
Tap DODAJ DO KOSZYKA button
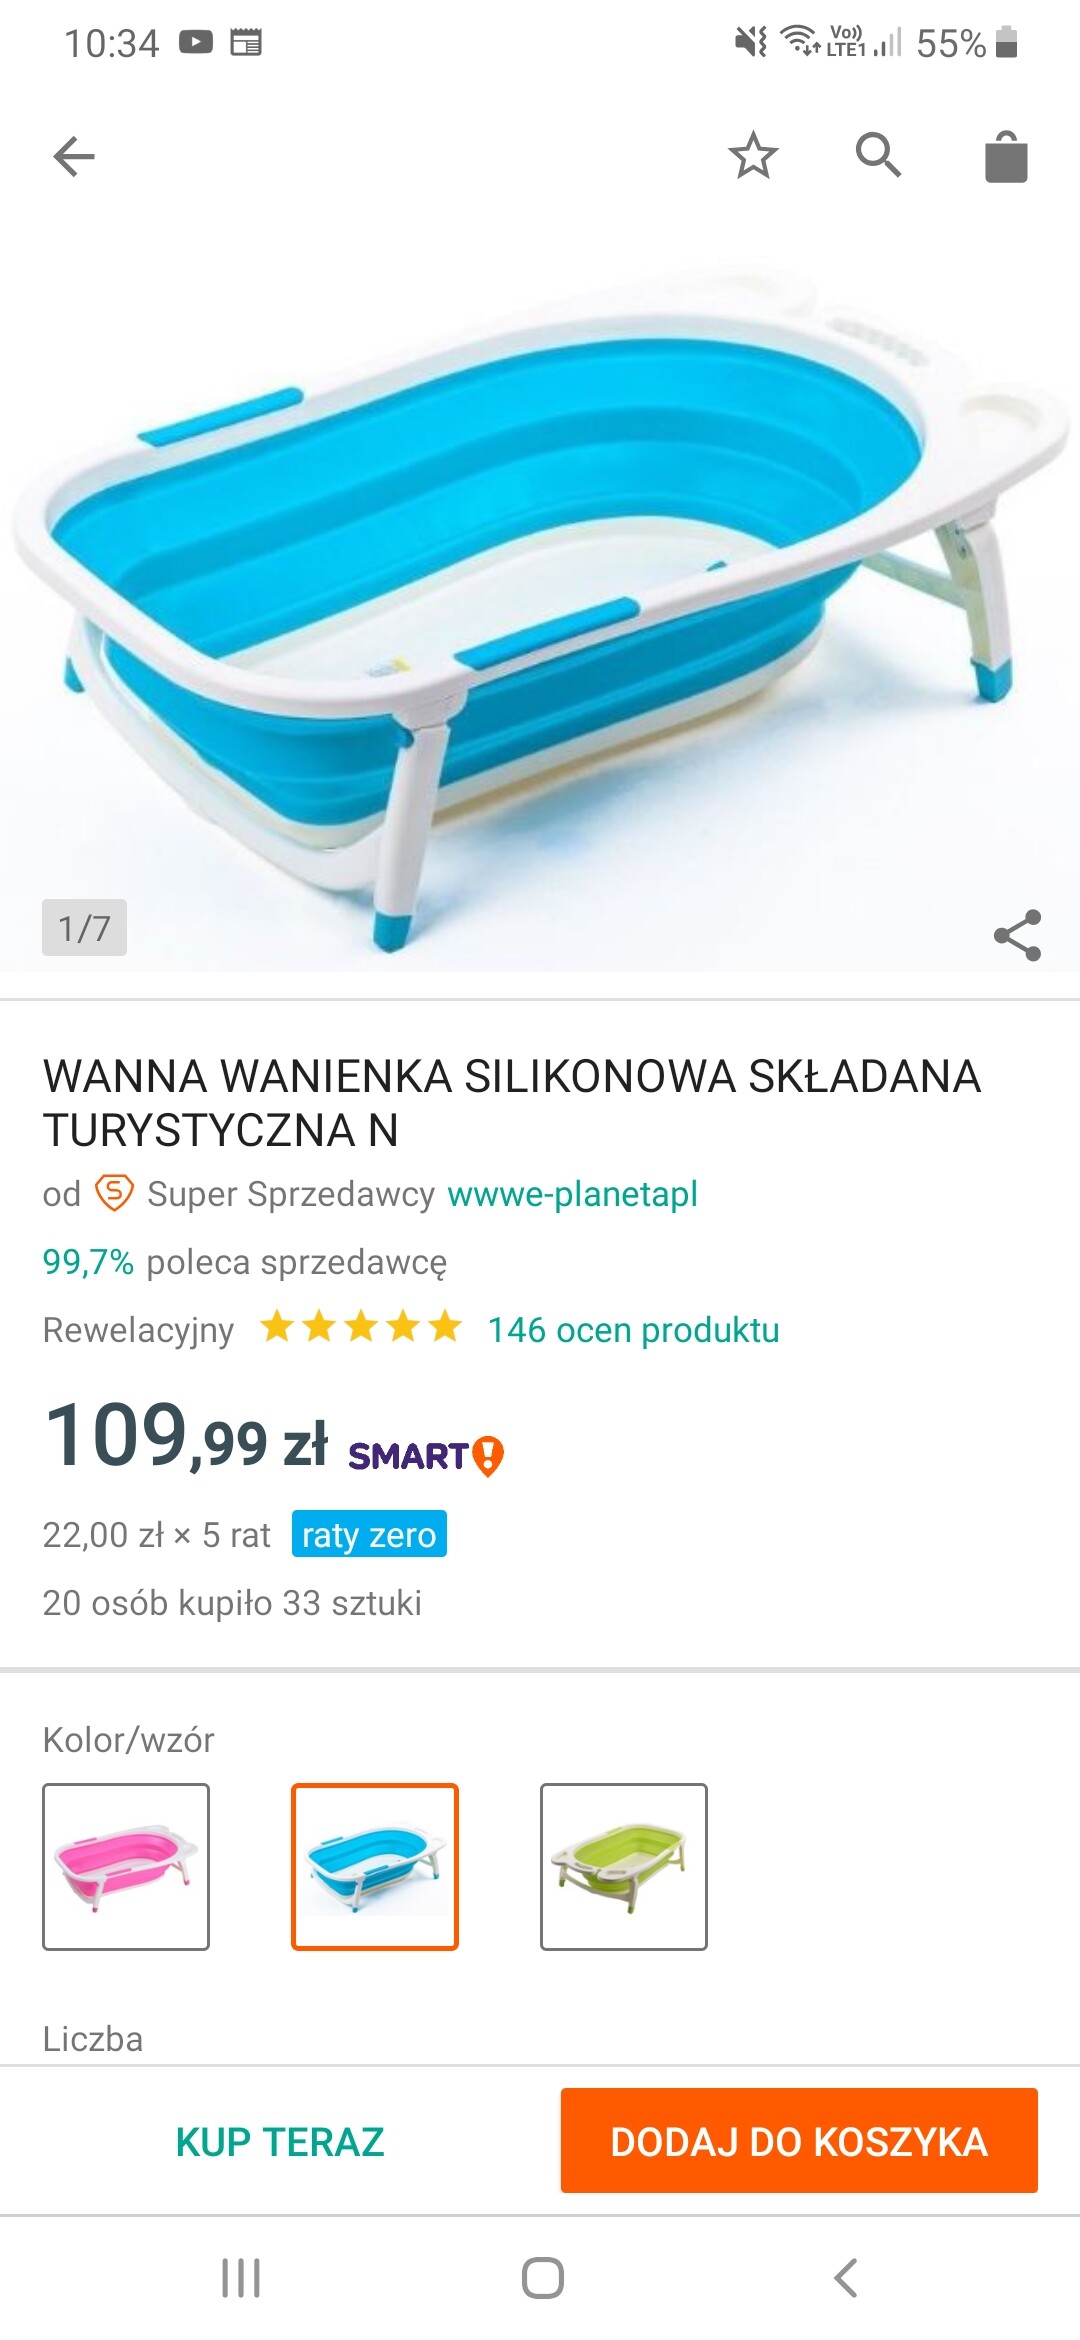coord(799,2140)
